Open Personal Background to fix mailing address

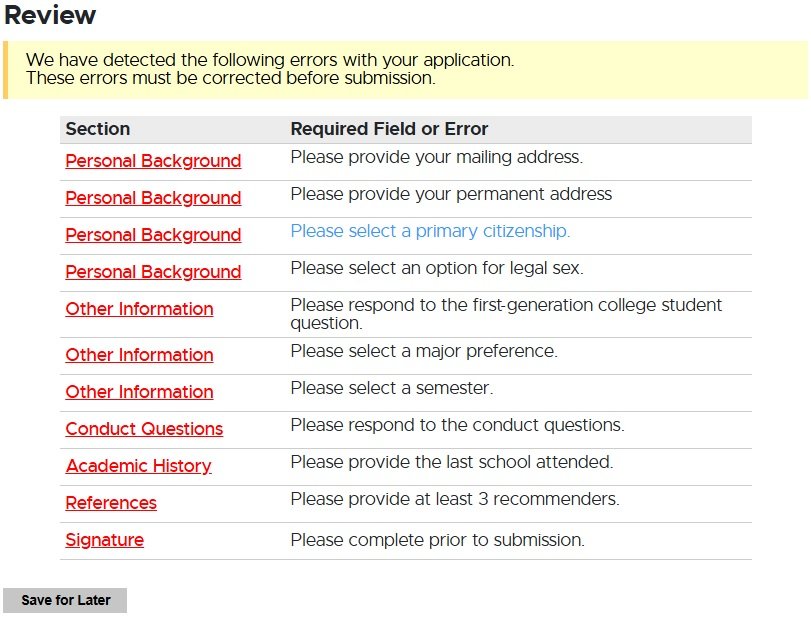(152, 161)
